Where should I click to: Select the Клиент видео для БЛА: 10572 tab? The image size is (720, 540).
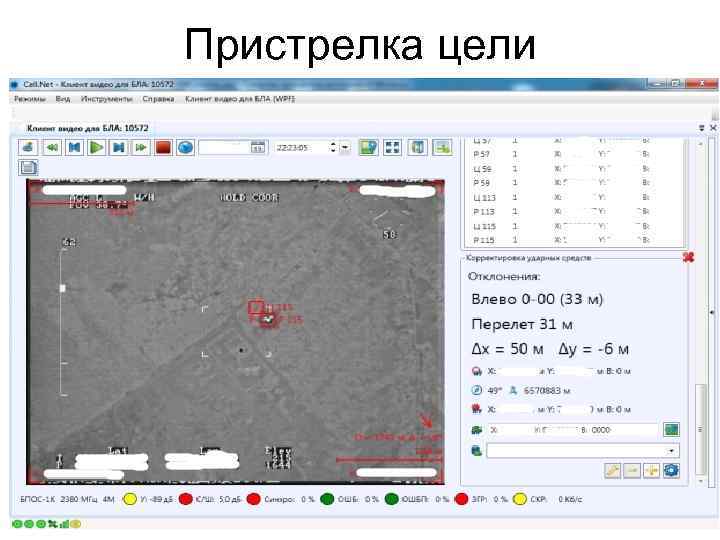[87, 129]
